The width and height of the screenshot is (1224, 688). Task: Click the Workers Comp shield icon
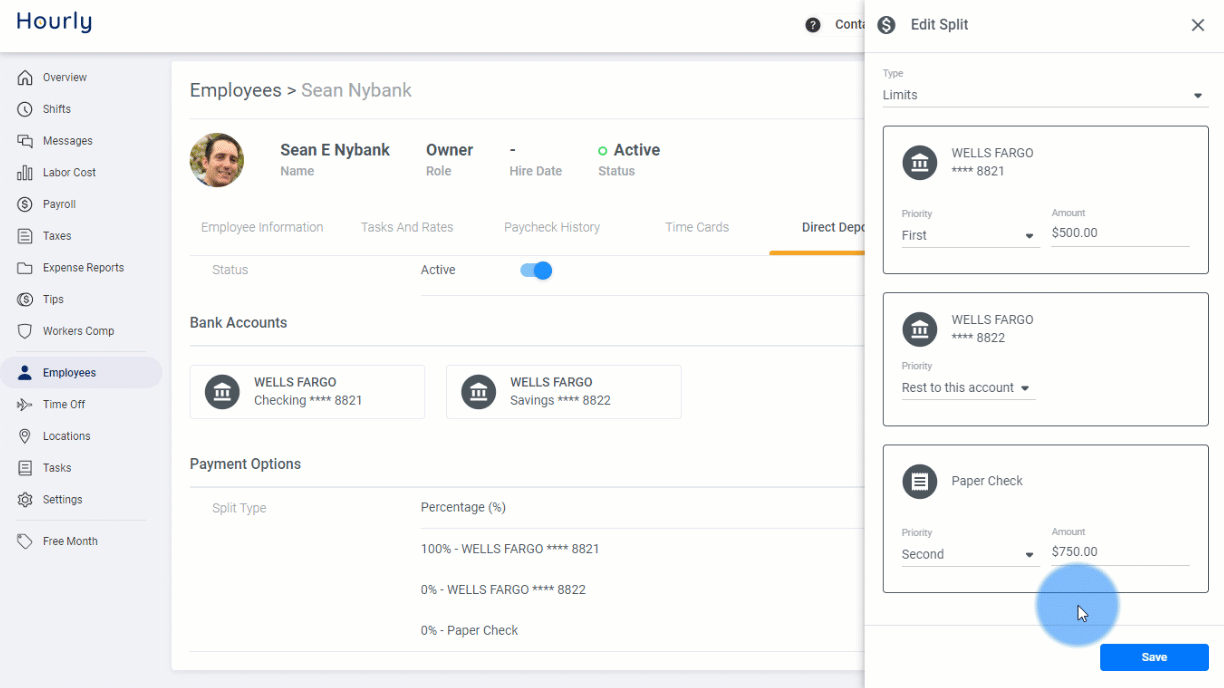tap(25, 331)
